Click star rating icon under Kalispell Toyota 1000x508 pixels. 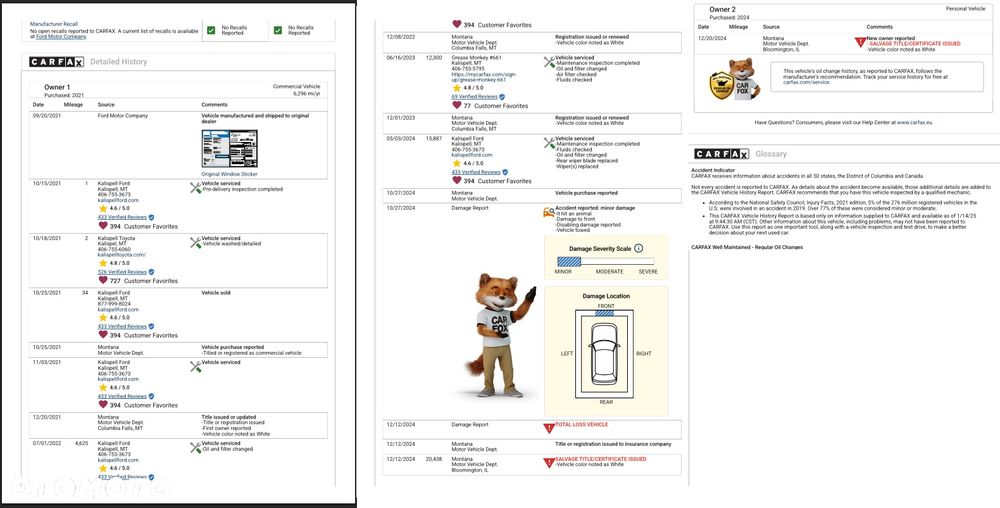pyautogui.click(x=102, y=263)
